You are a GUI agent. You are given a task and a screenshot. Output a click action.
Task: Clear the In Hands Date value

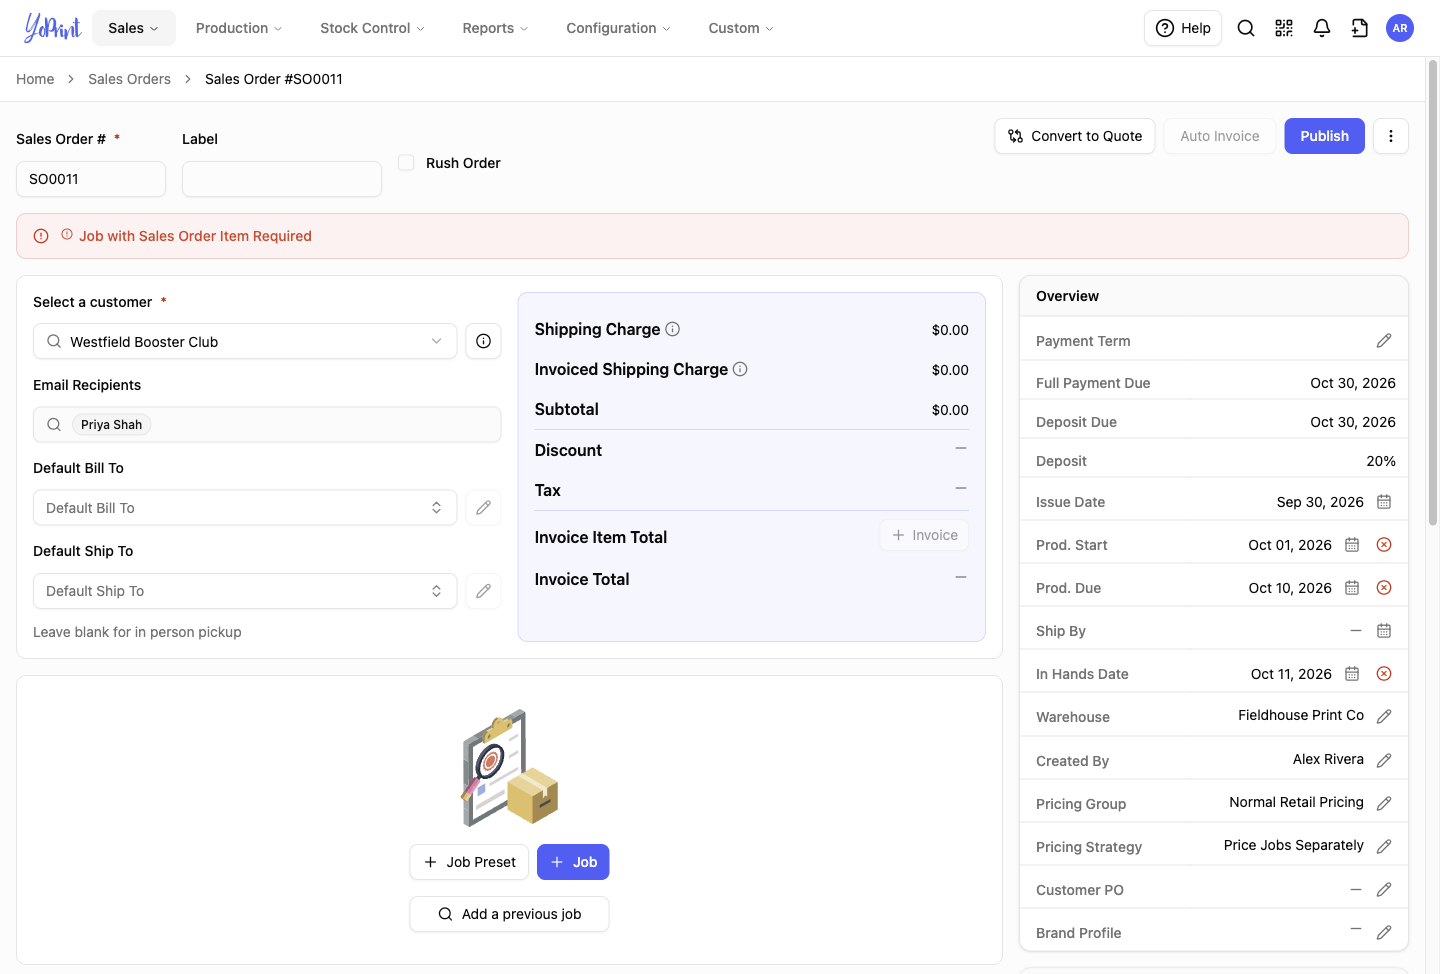[x=1384, y=674]
